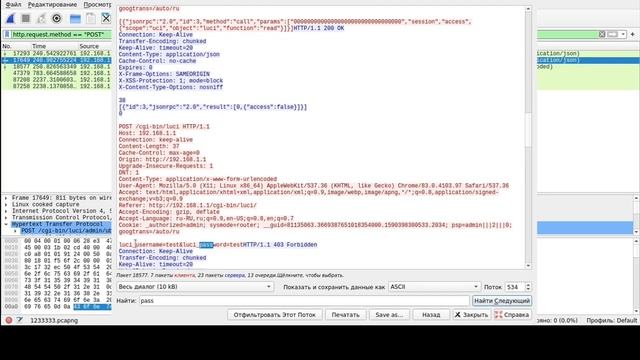Click the Печатать button
This screenshot has width=640, height=360.
point(345,315)
